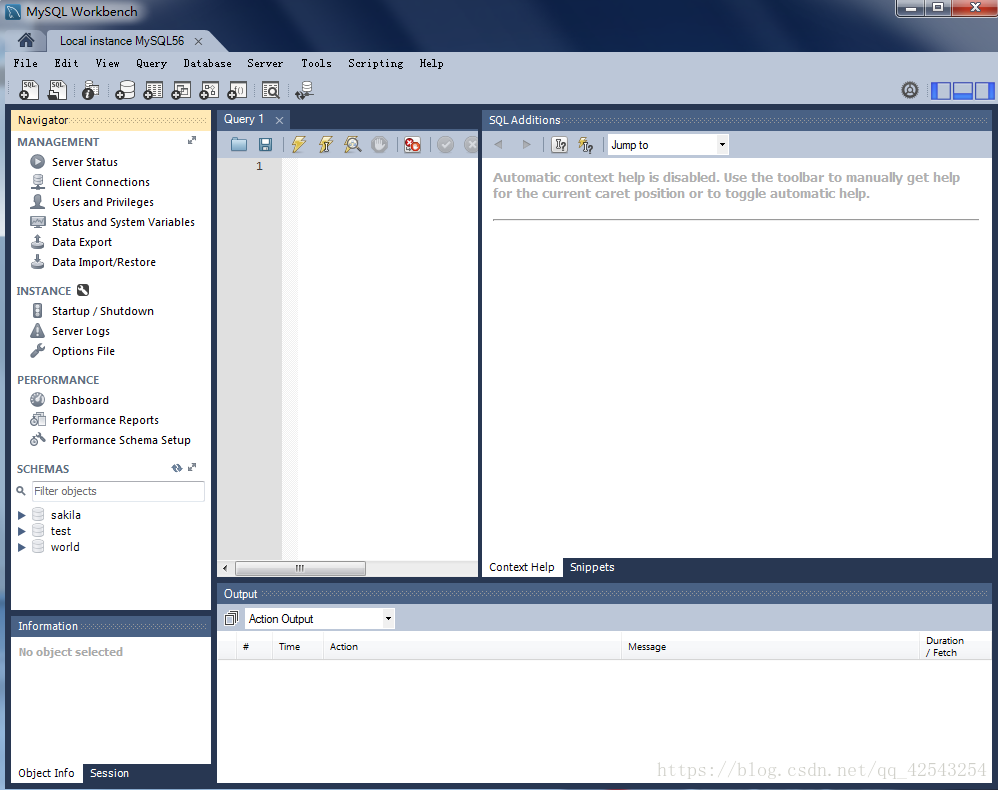Toggle the left sidebar panel visibility
998x790 pixels.
pos(941,90)
